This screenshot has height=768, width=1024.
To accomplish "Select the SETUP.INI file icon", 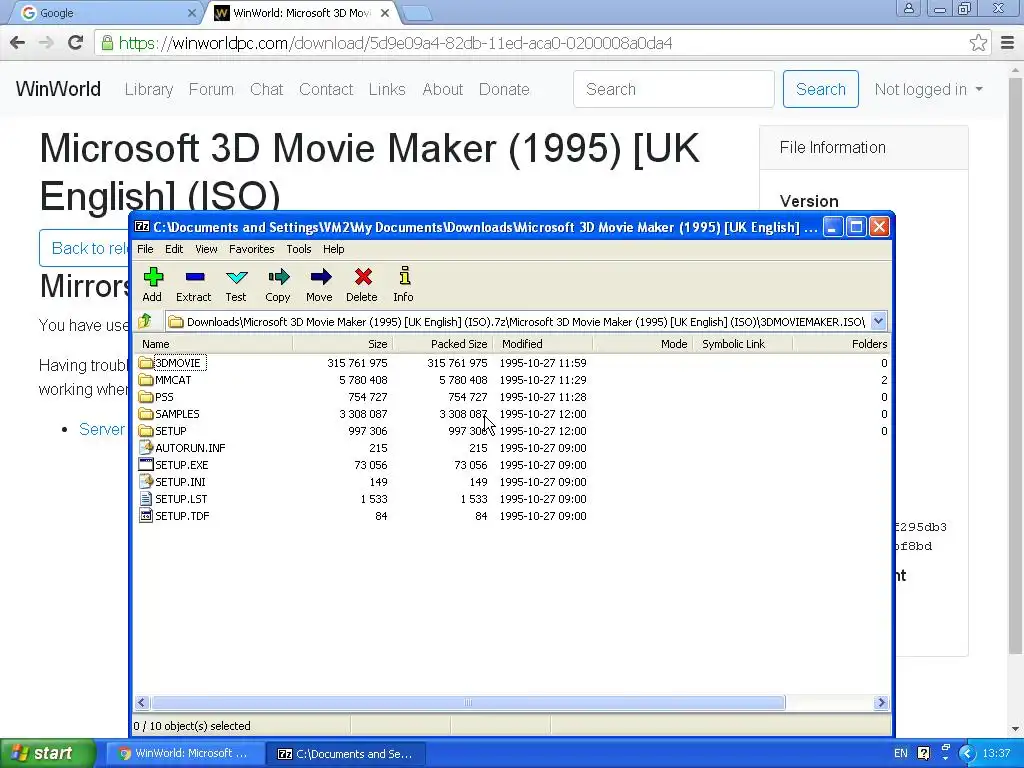I will [146, 482].
